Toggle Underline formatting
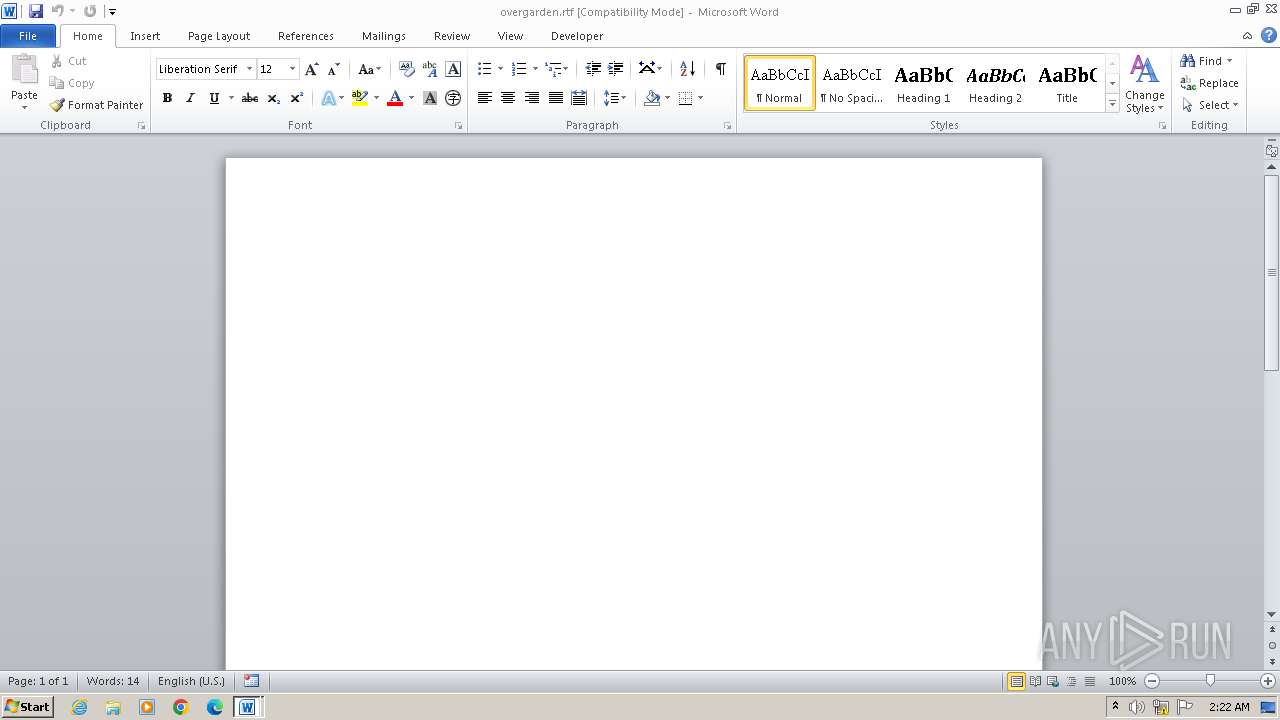This screenshot has height=720, width=1280. 213,98
